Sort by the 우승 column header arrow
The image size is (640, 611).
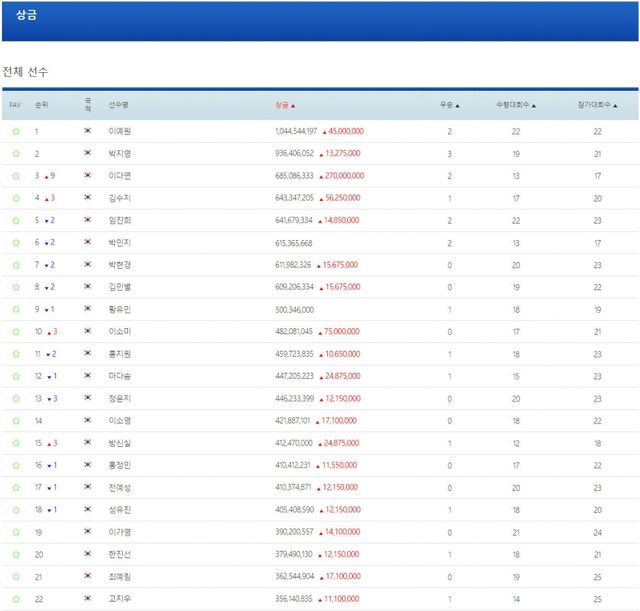click(x=449, y=105)
